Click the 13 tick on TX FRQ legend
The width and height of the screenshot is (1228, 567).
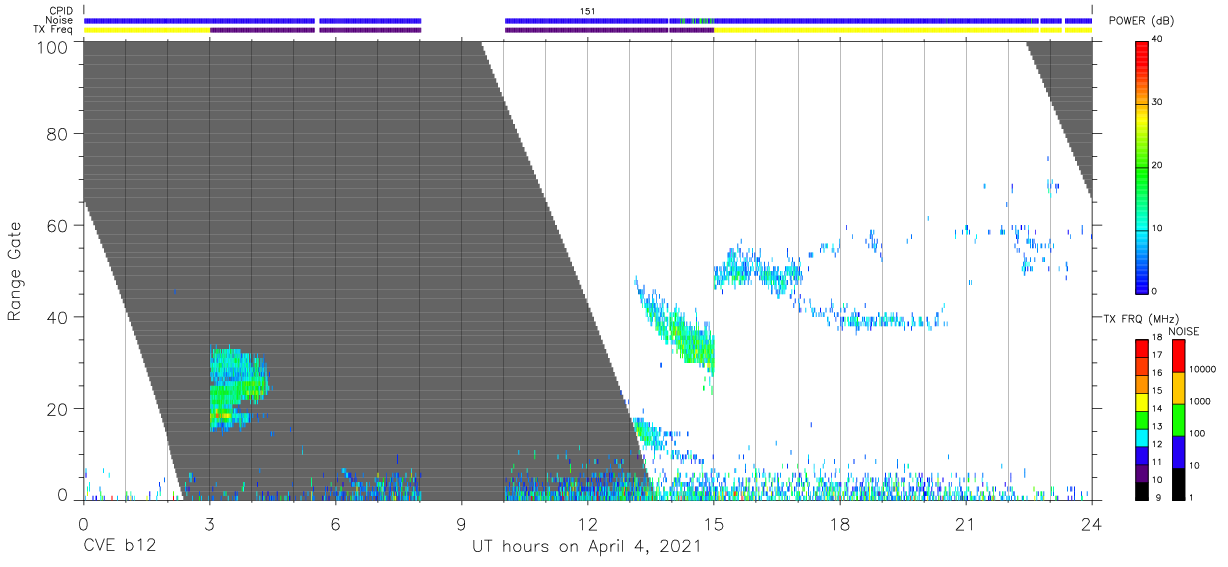[1157, 426]
